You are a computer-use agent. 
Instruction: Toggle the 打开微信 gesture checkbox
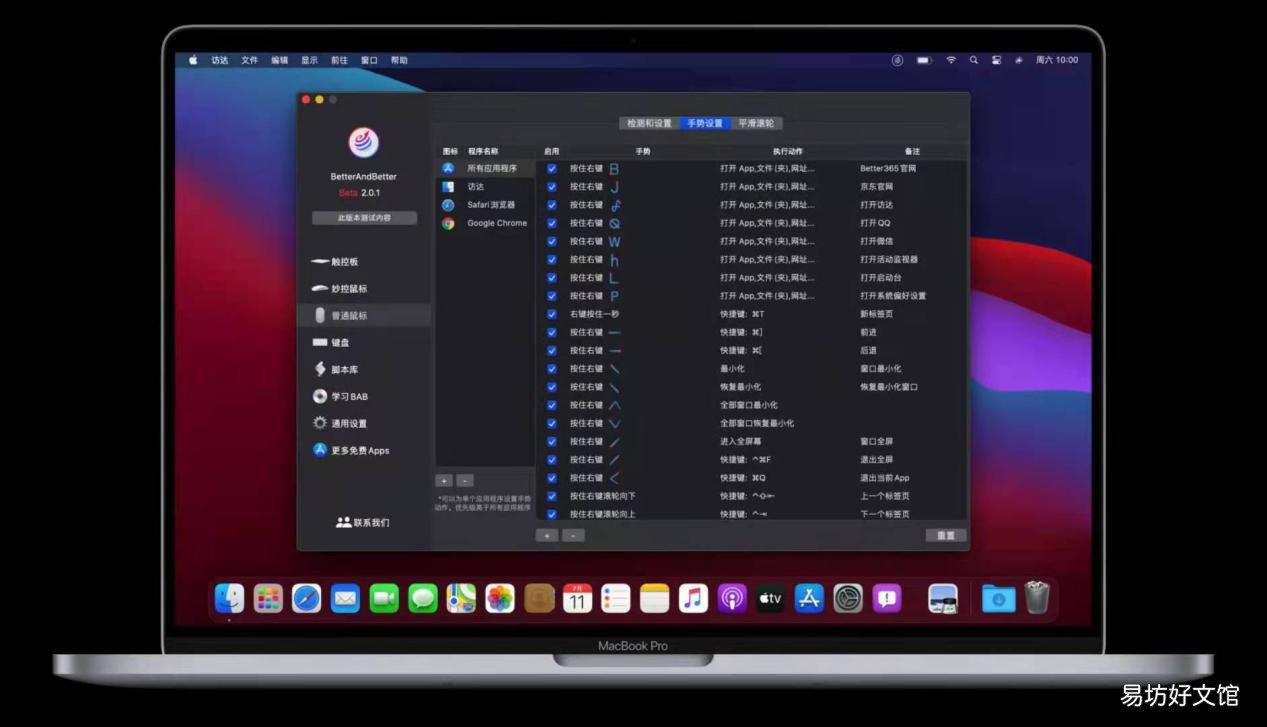[551, 242]
